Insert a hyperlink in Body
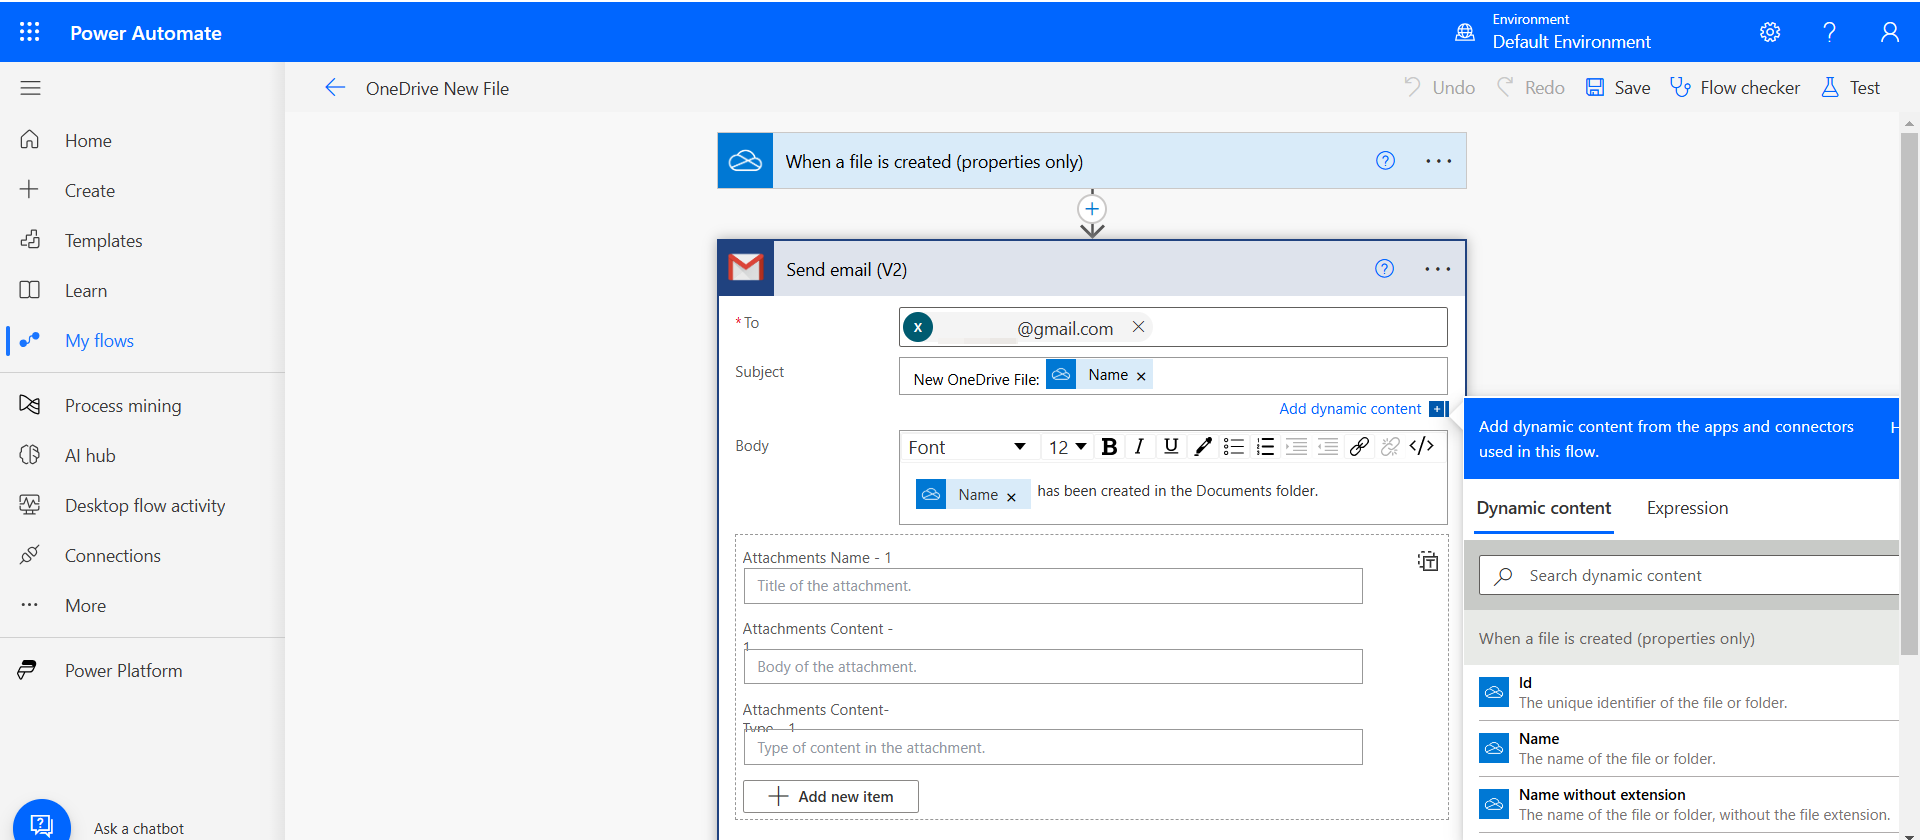This screenshot has width=1920, height=840. [x=1359, y=447]
